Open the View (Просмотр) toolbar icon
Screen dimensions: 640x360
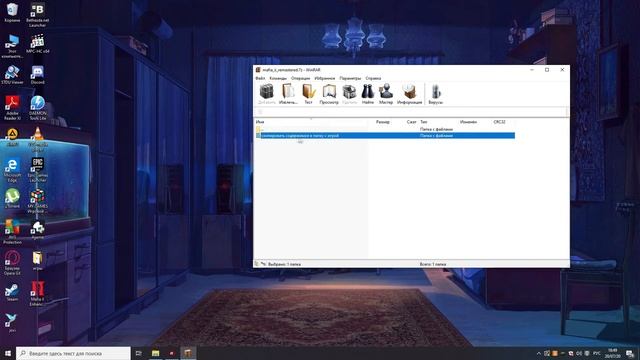click(329, 94)
